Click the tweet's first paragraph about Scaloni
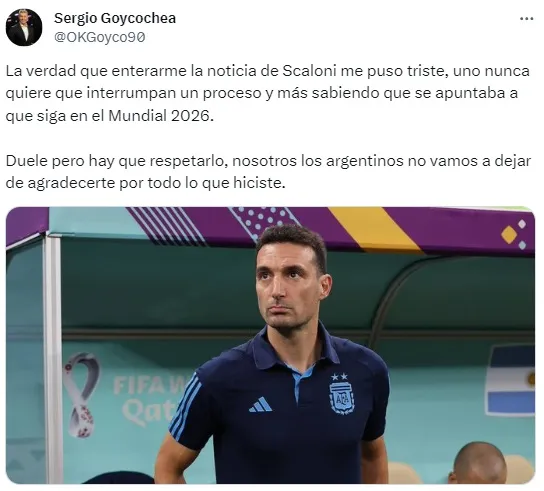This screenshot has height=491, width=544. point(267,93)
